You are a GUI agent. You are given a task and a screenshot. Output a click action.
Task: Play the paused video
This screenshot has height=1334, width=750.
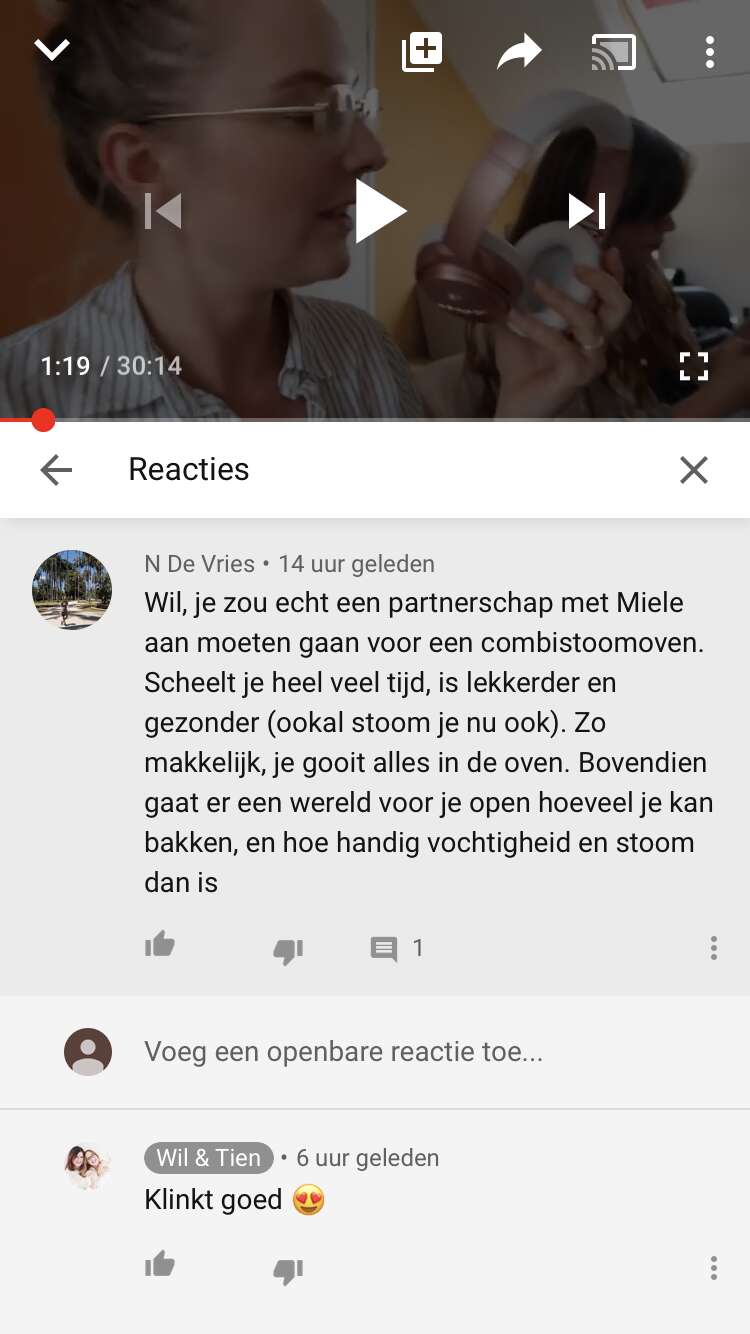click(380, 211)
